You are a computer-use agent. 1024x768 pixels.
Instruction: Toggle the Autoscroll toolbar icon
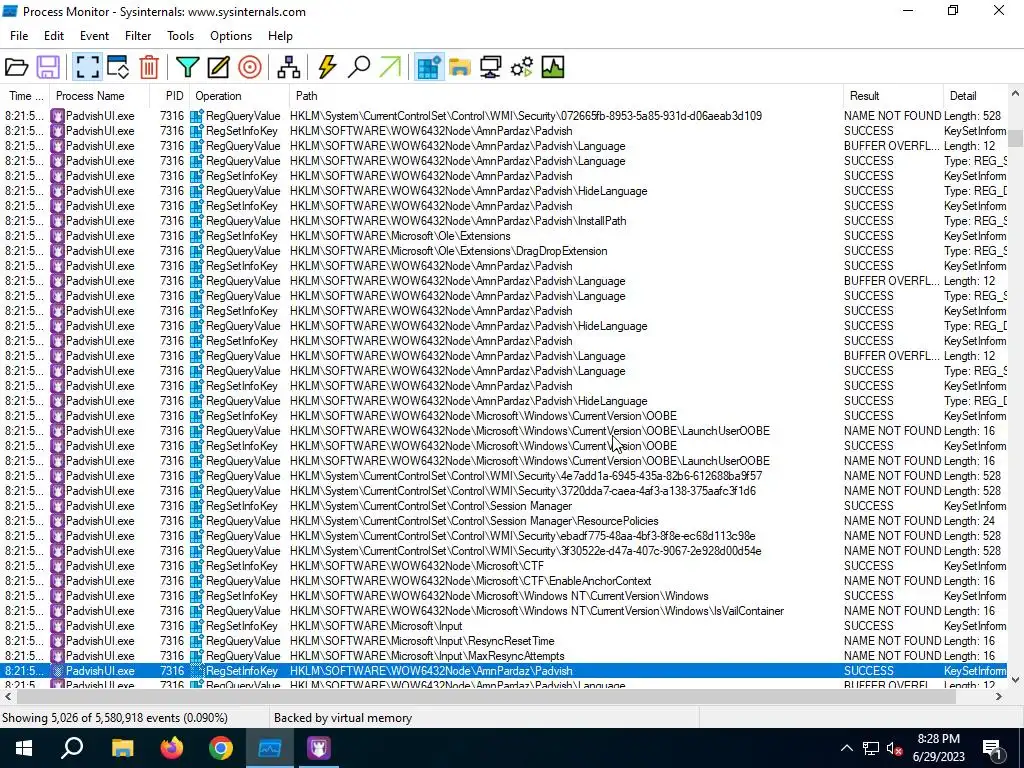[x=118, y=67]
